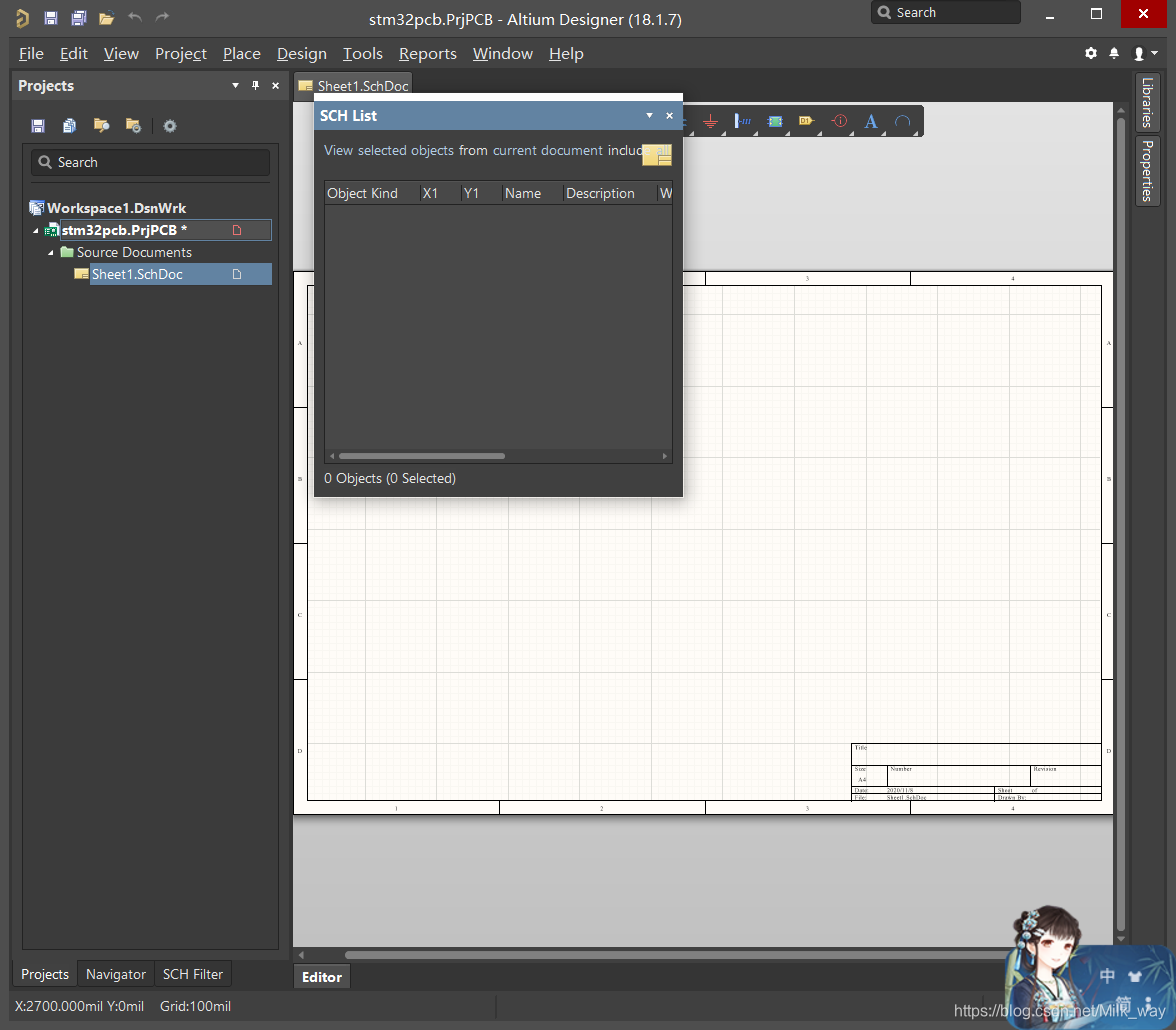Open Projects panel settings gear icon

click(170, 126)
